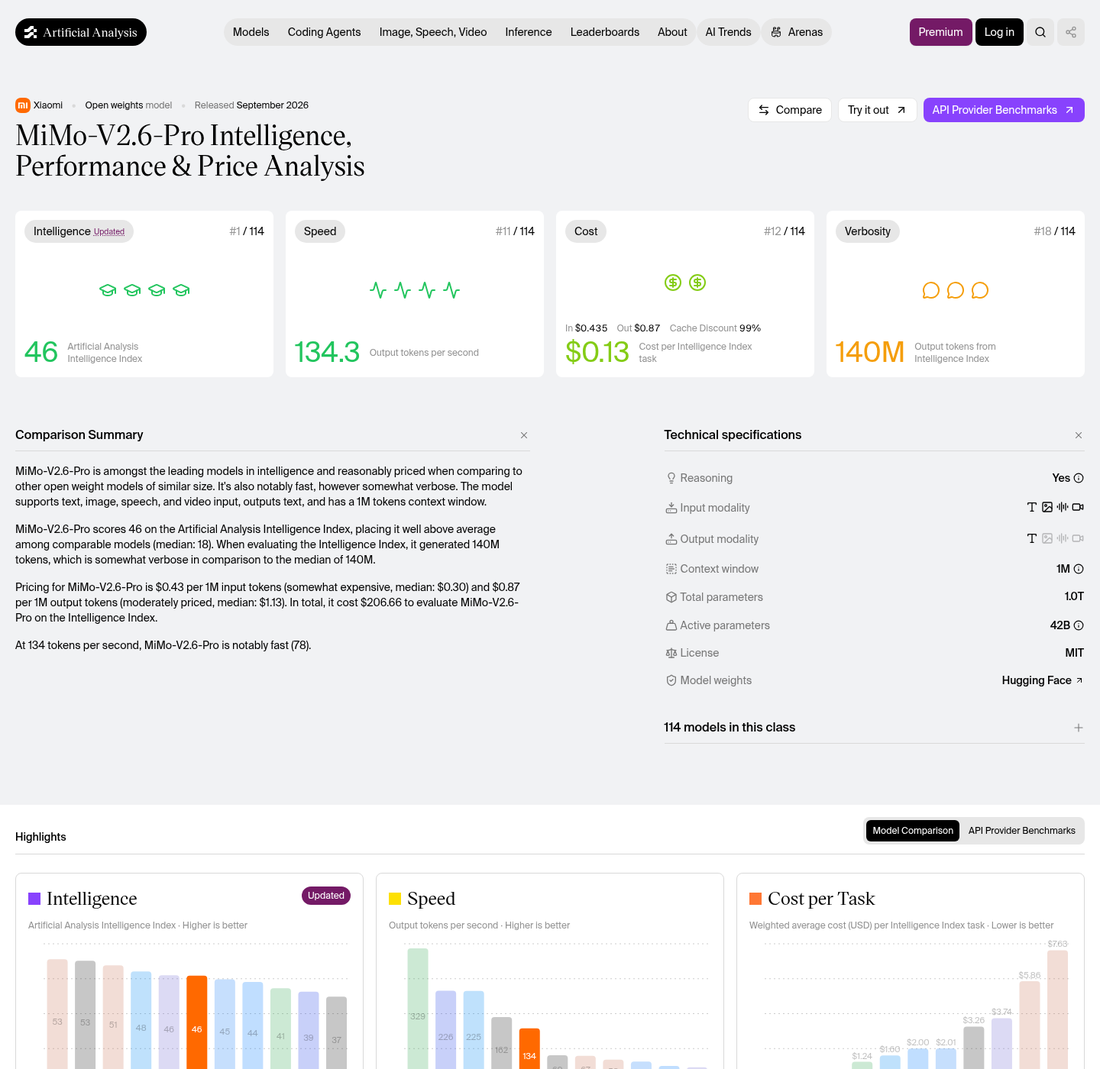1100x1069 pixels.
Task: Click the image input modality icon
Action: pyautogui.click(x=1047, y=507)
